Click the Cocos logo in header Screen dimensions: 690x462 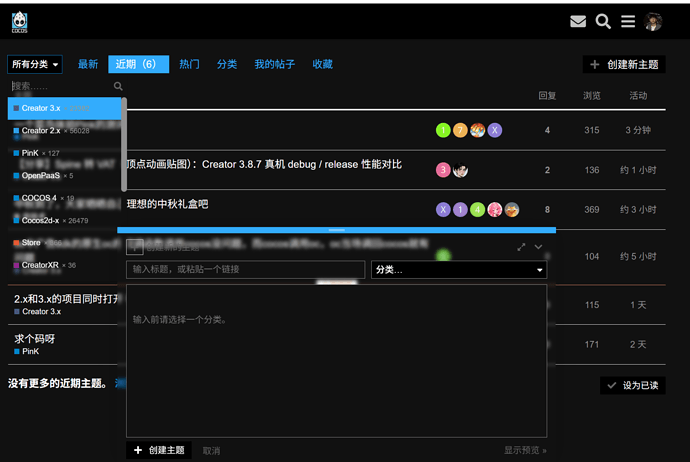click(x=19, y=22)
